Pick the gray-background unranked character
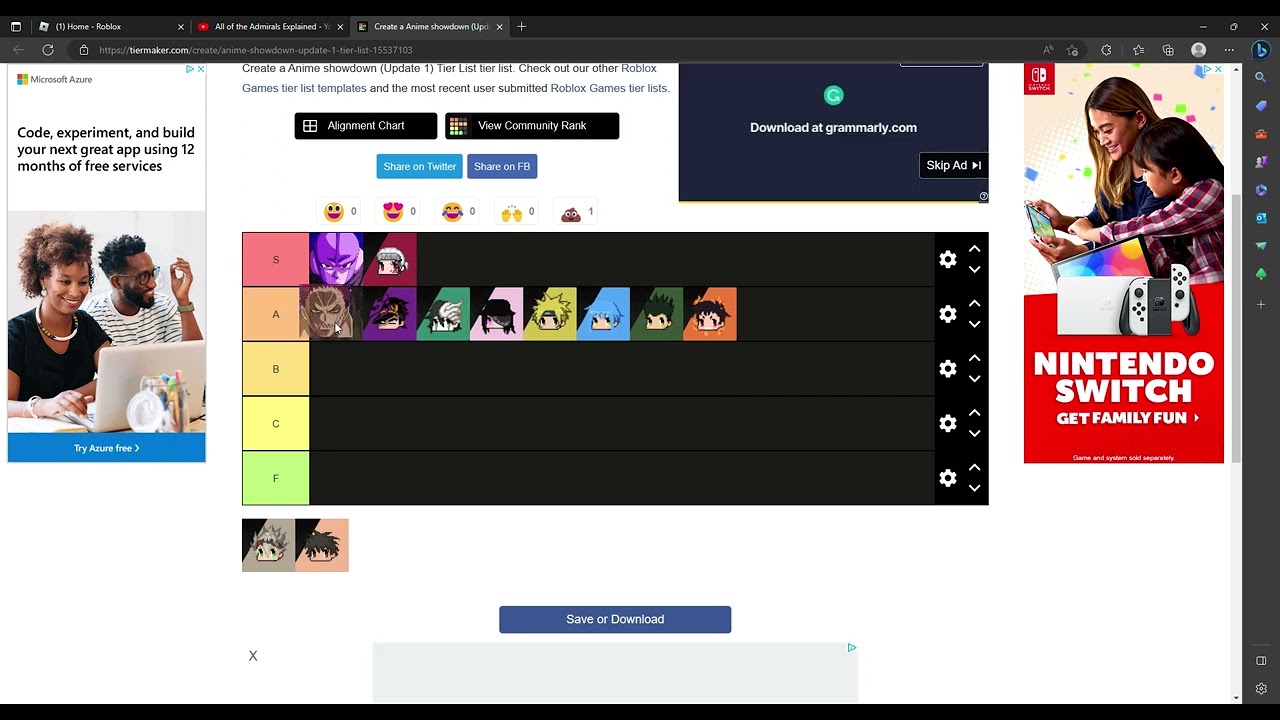The height and width of the screenshot is (720, 1280). coord(268,545)
